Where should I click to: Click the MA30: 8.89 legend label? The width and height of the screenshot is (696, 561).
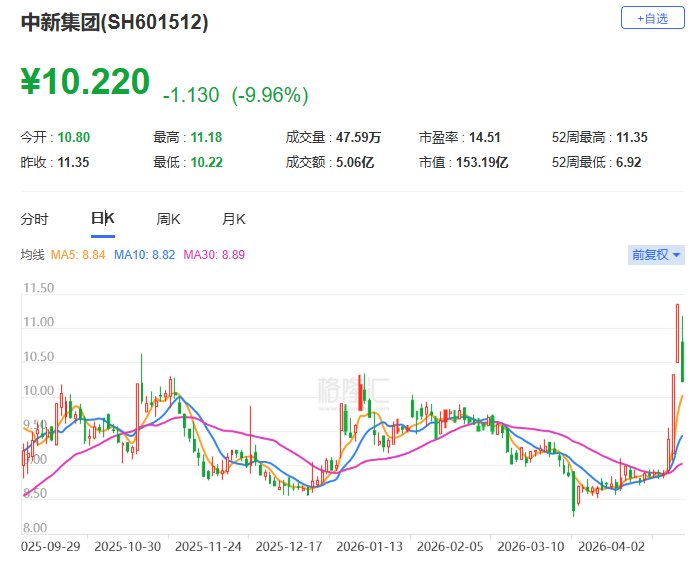(214, 255)
